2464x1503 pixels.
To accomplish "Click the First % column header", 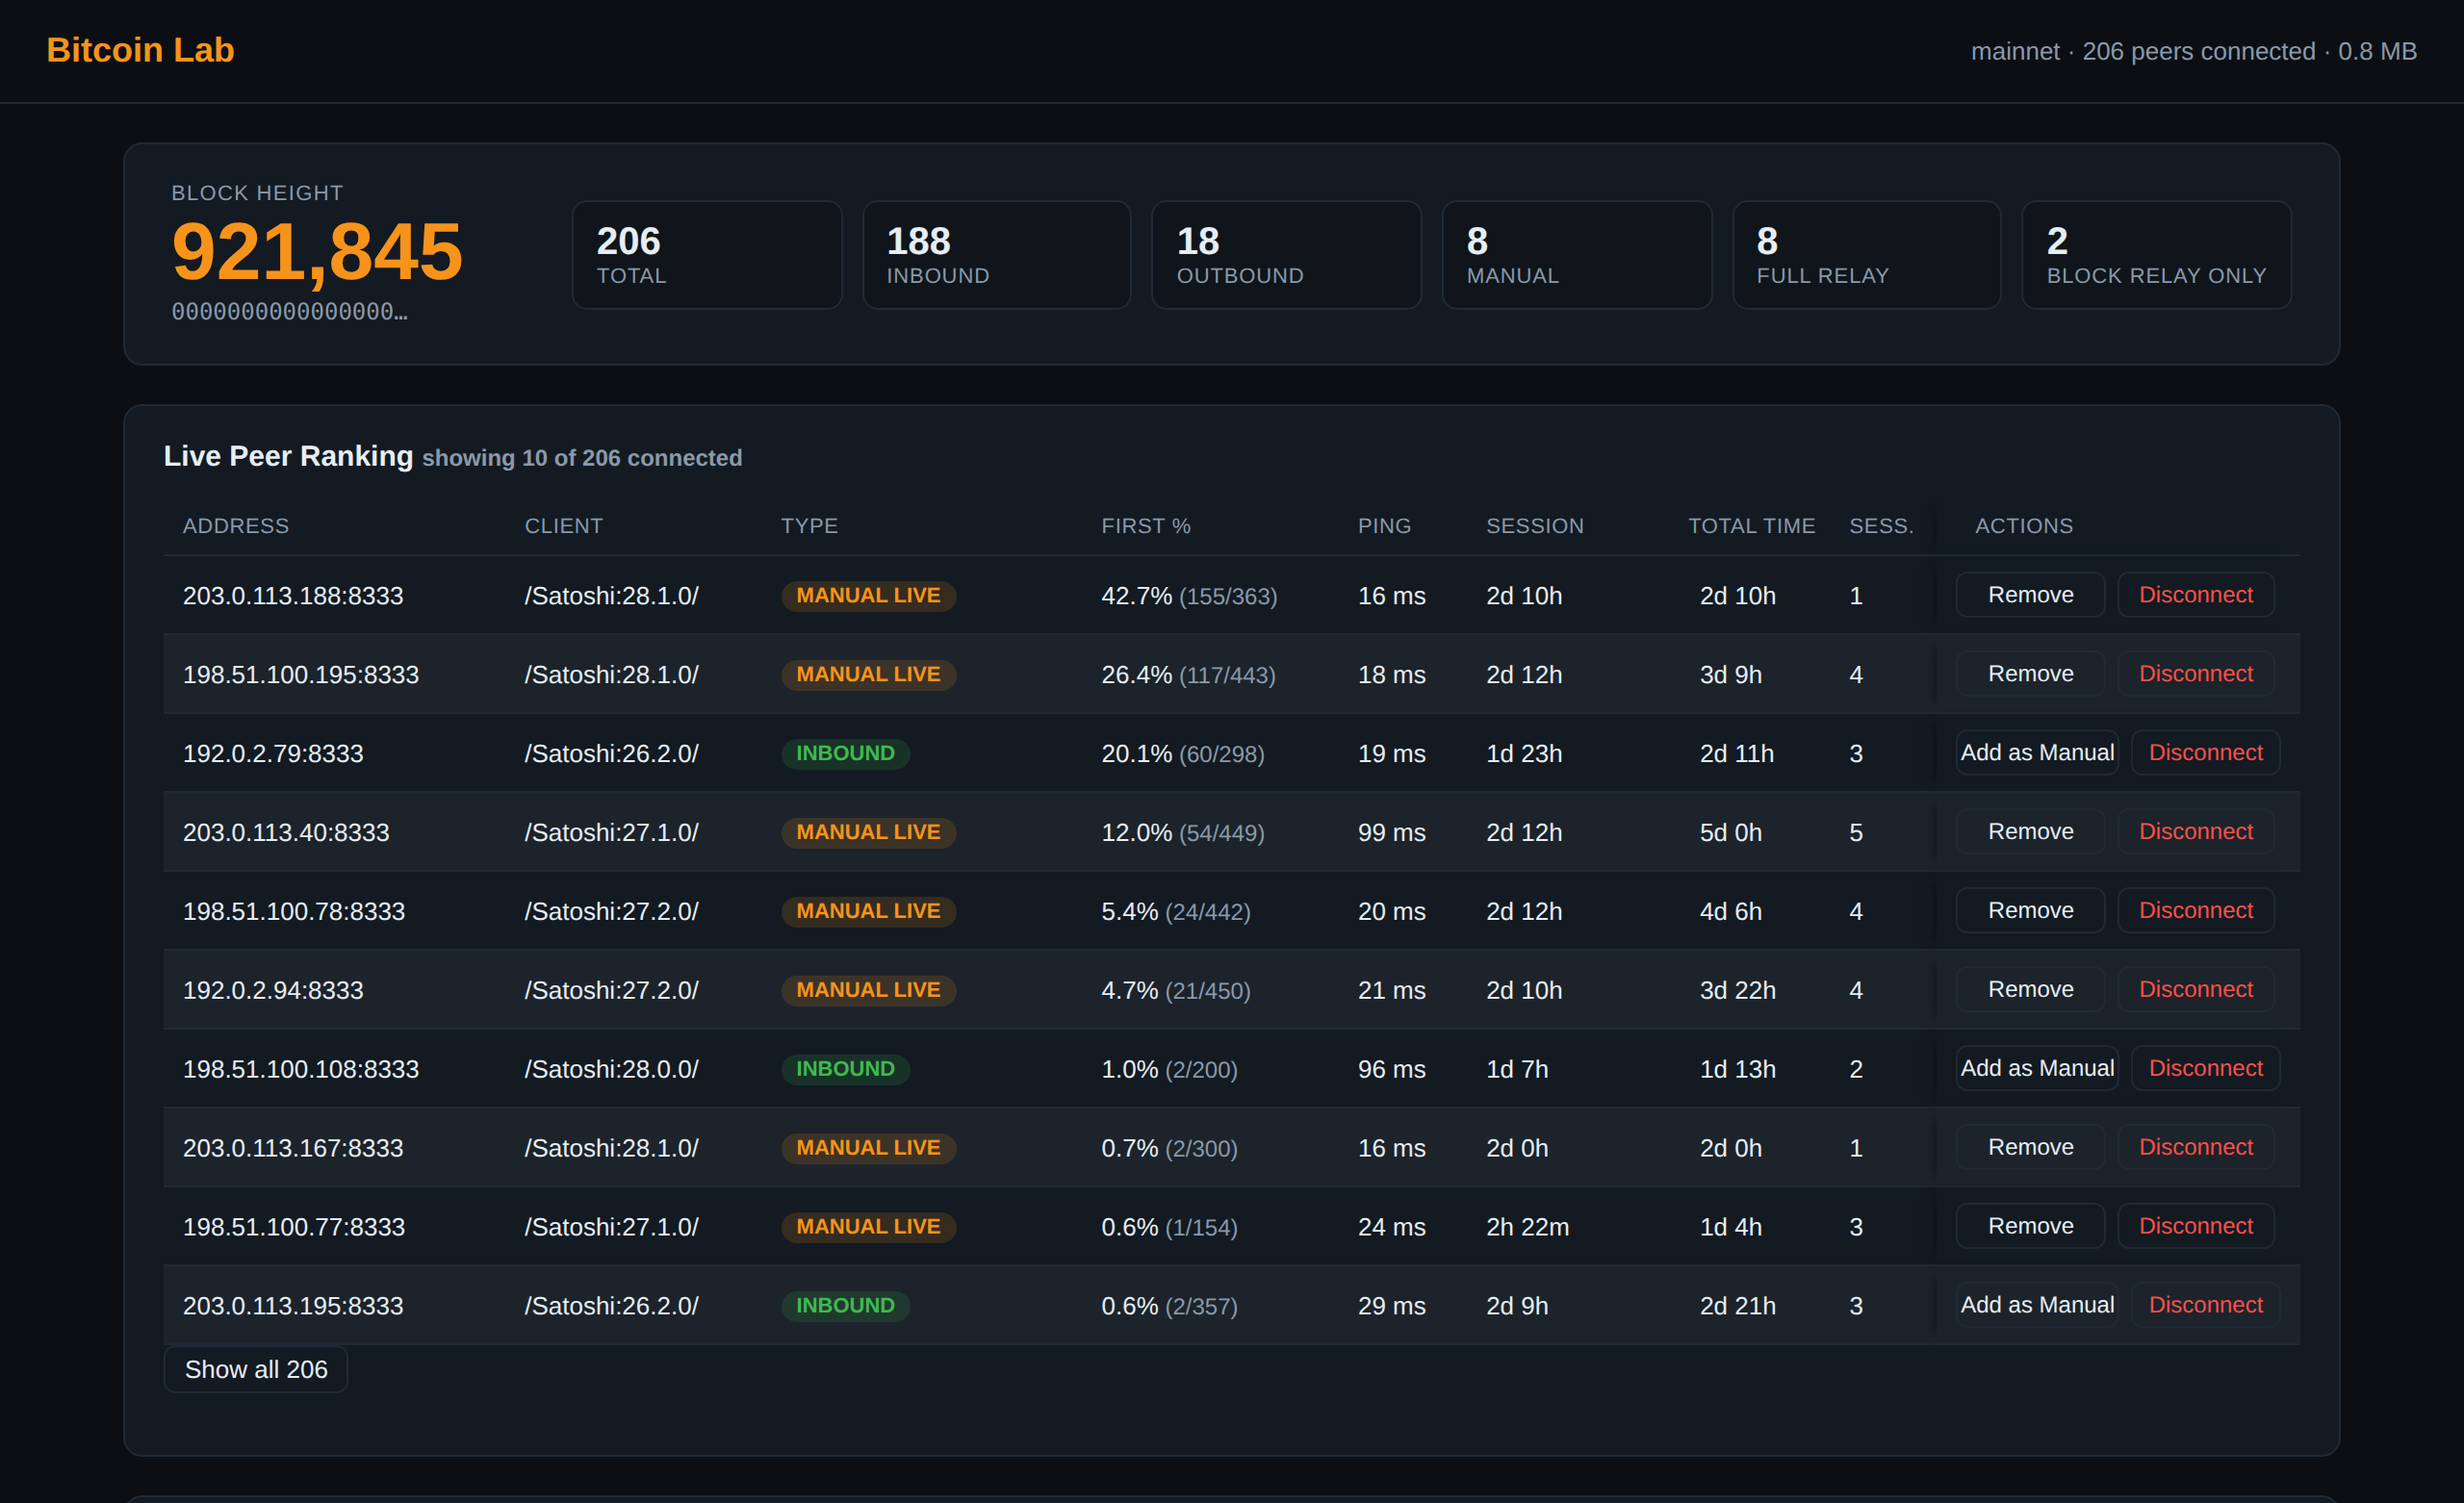I will pyautogui.click(x=1146, y=526).
